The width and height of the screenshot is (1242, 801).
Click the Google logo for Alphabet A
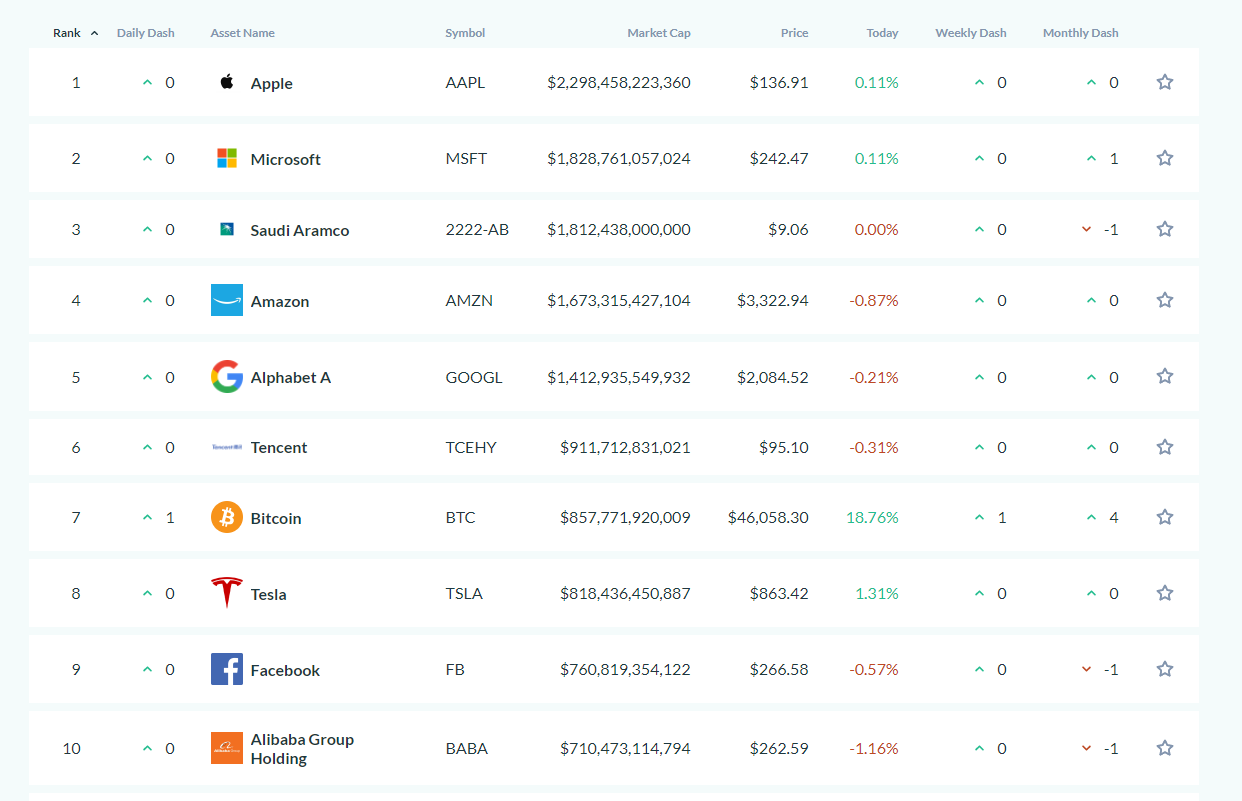(x=227, y=377)
